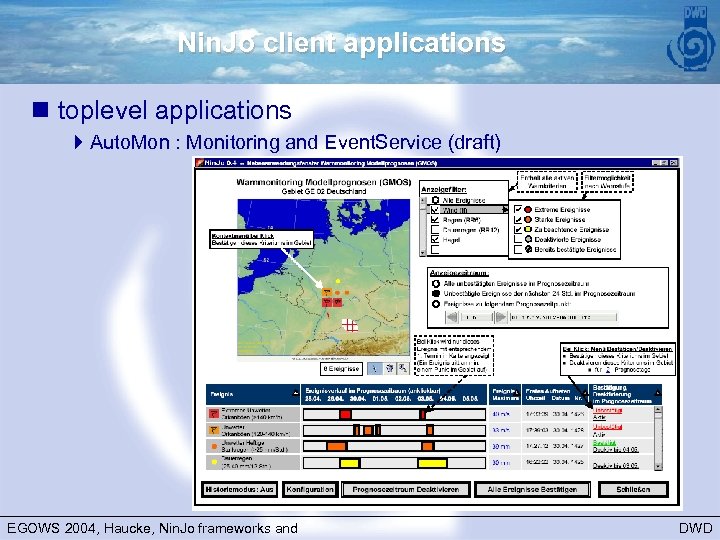Screen dimensions: 720x540
Task: Click the 0 Ereignisse counter box
Action: (x=341, y=369)
